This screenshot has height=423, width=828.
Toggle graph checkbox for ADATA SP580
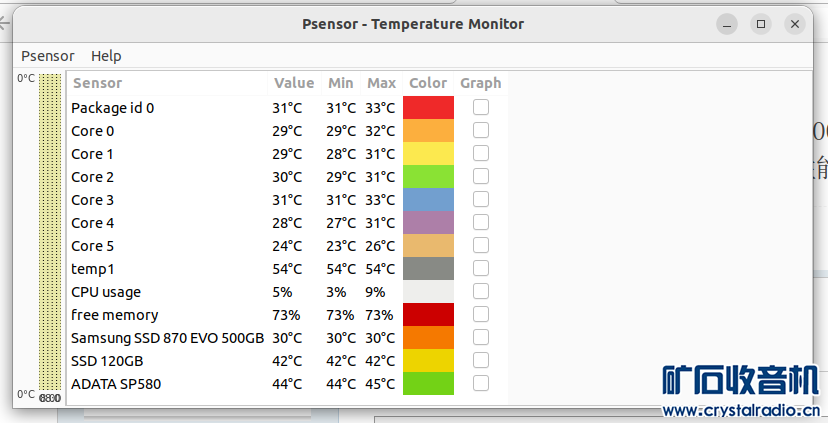[x=481, y=383]
